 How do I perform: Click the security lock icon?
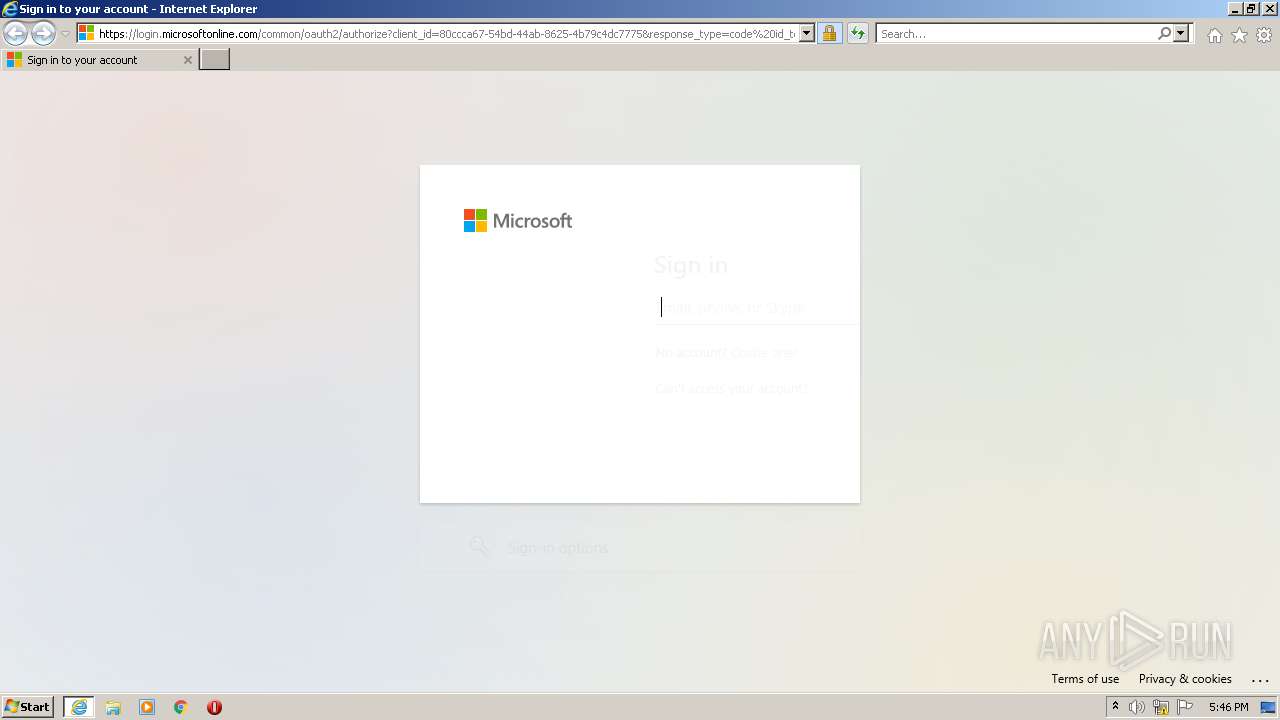click(829, 34)
